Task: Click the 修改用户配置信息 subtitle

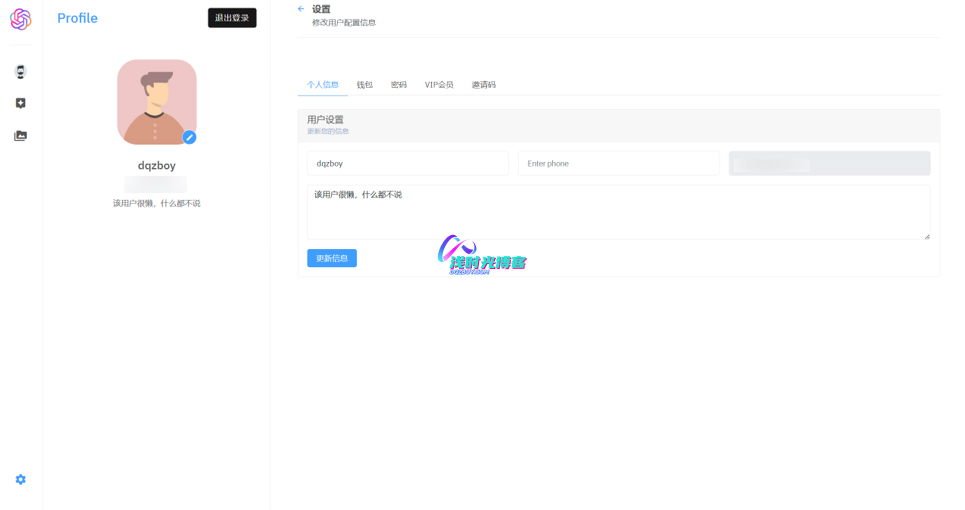Action: click(343, 23)
